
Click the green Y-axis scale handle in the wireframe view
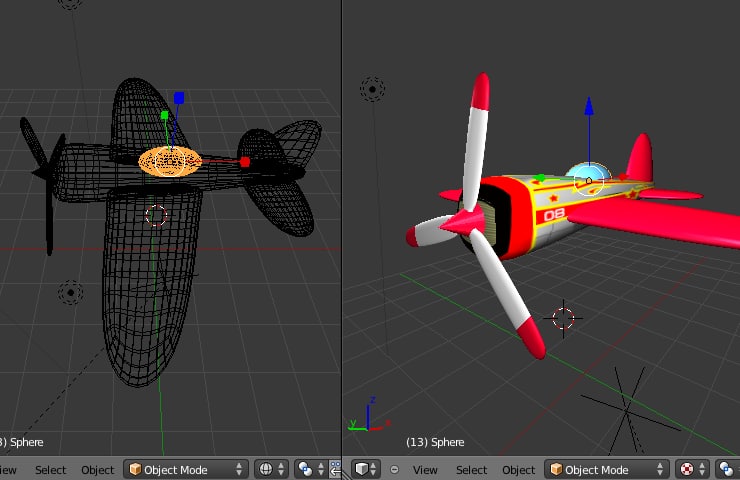coord(164,115)
